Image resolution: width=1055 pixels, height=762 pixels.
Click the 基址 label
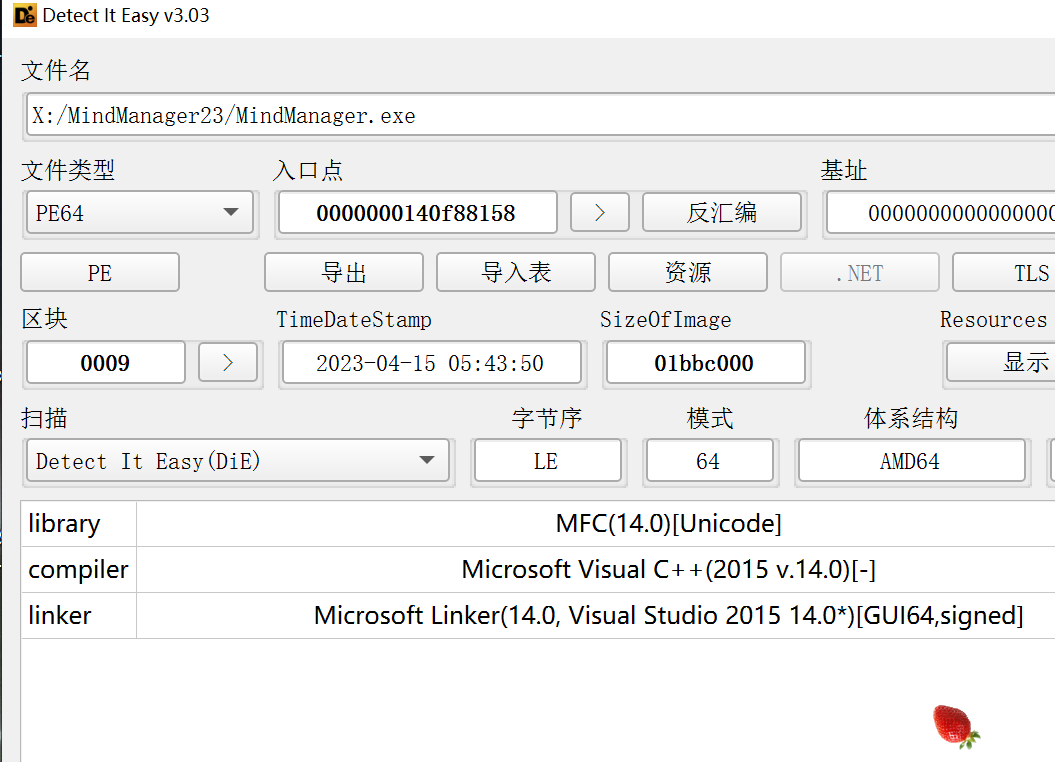tap(844, 170)
